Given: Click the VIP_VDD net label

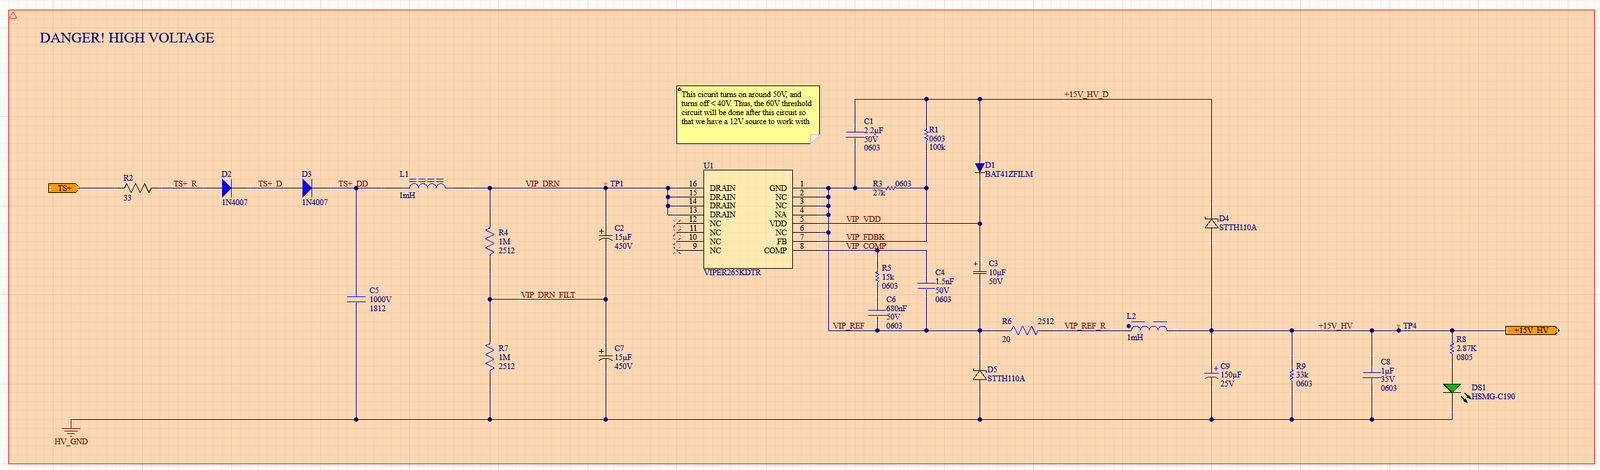Looking at the screenshot, I should pos(863,218).
